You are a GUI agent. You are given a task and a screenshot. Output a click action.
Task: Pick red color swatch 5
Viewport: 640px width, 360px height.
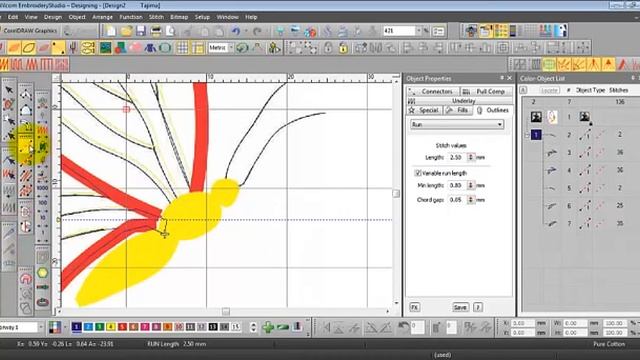(x=122, y=327)
